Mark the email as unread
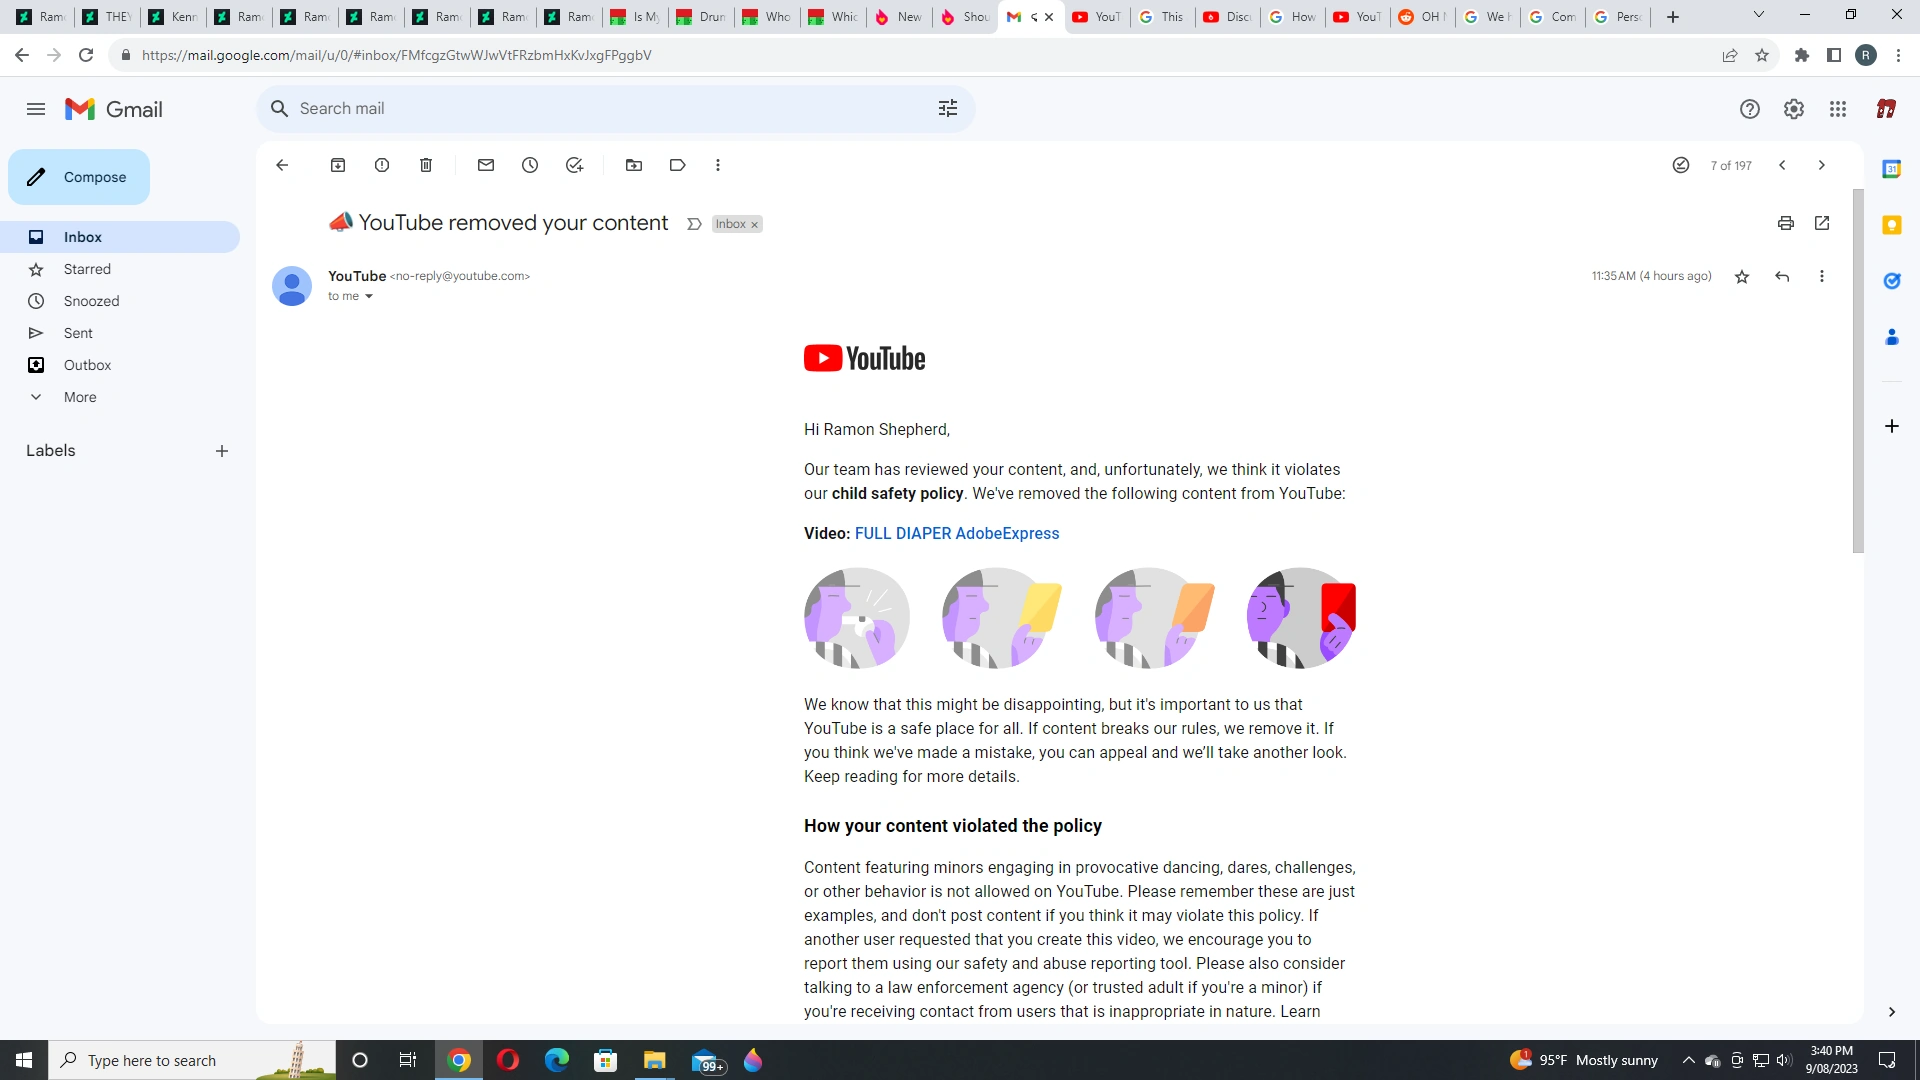Screen dimensions: 1920x1080 click(486, 165)
